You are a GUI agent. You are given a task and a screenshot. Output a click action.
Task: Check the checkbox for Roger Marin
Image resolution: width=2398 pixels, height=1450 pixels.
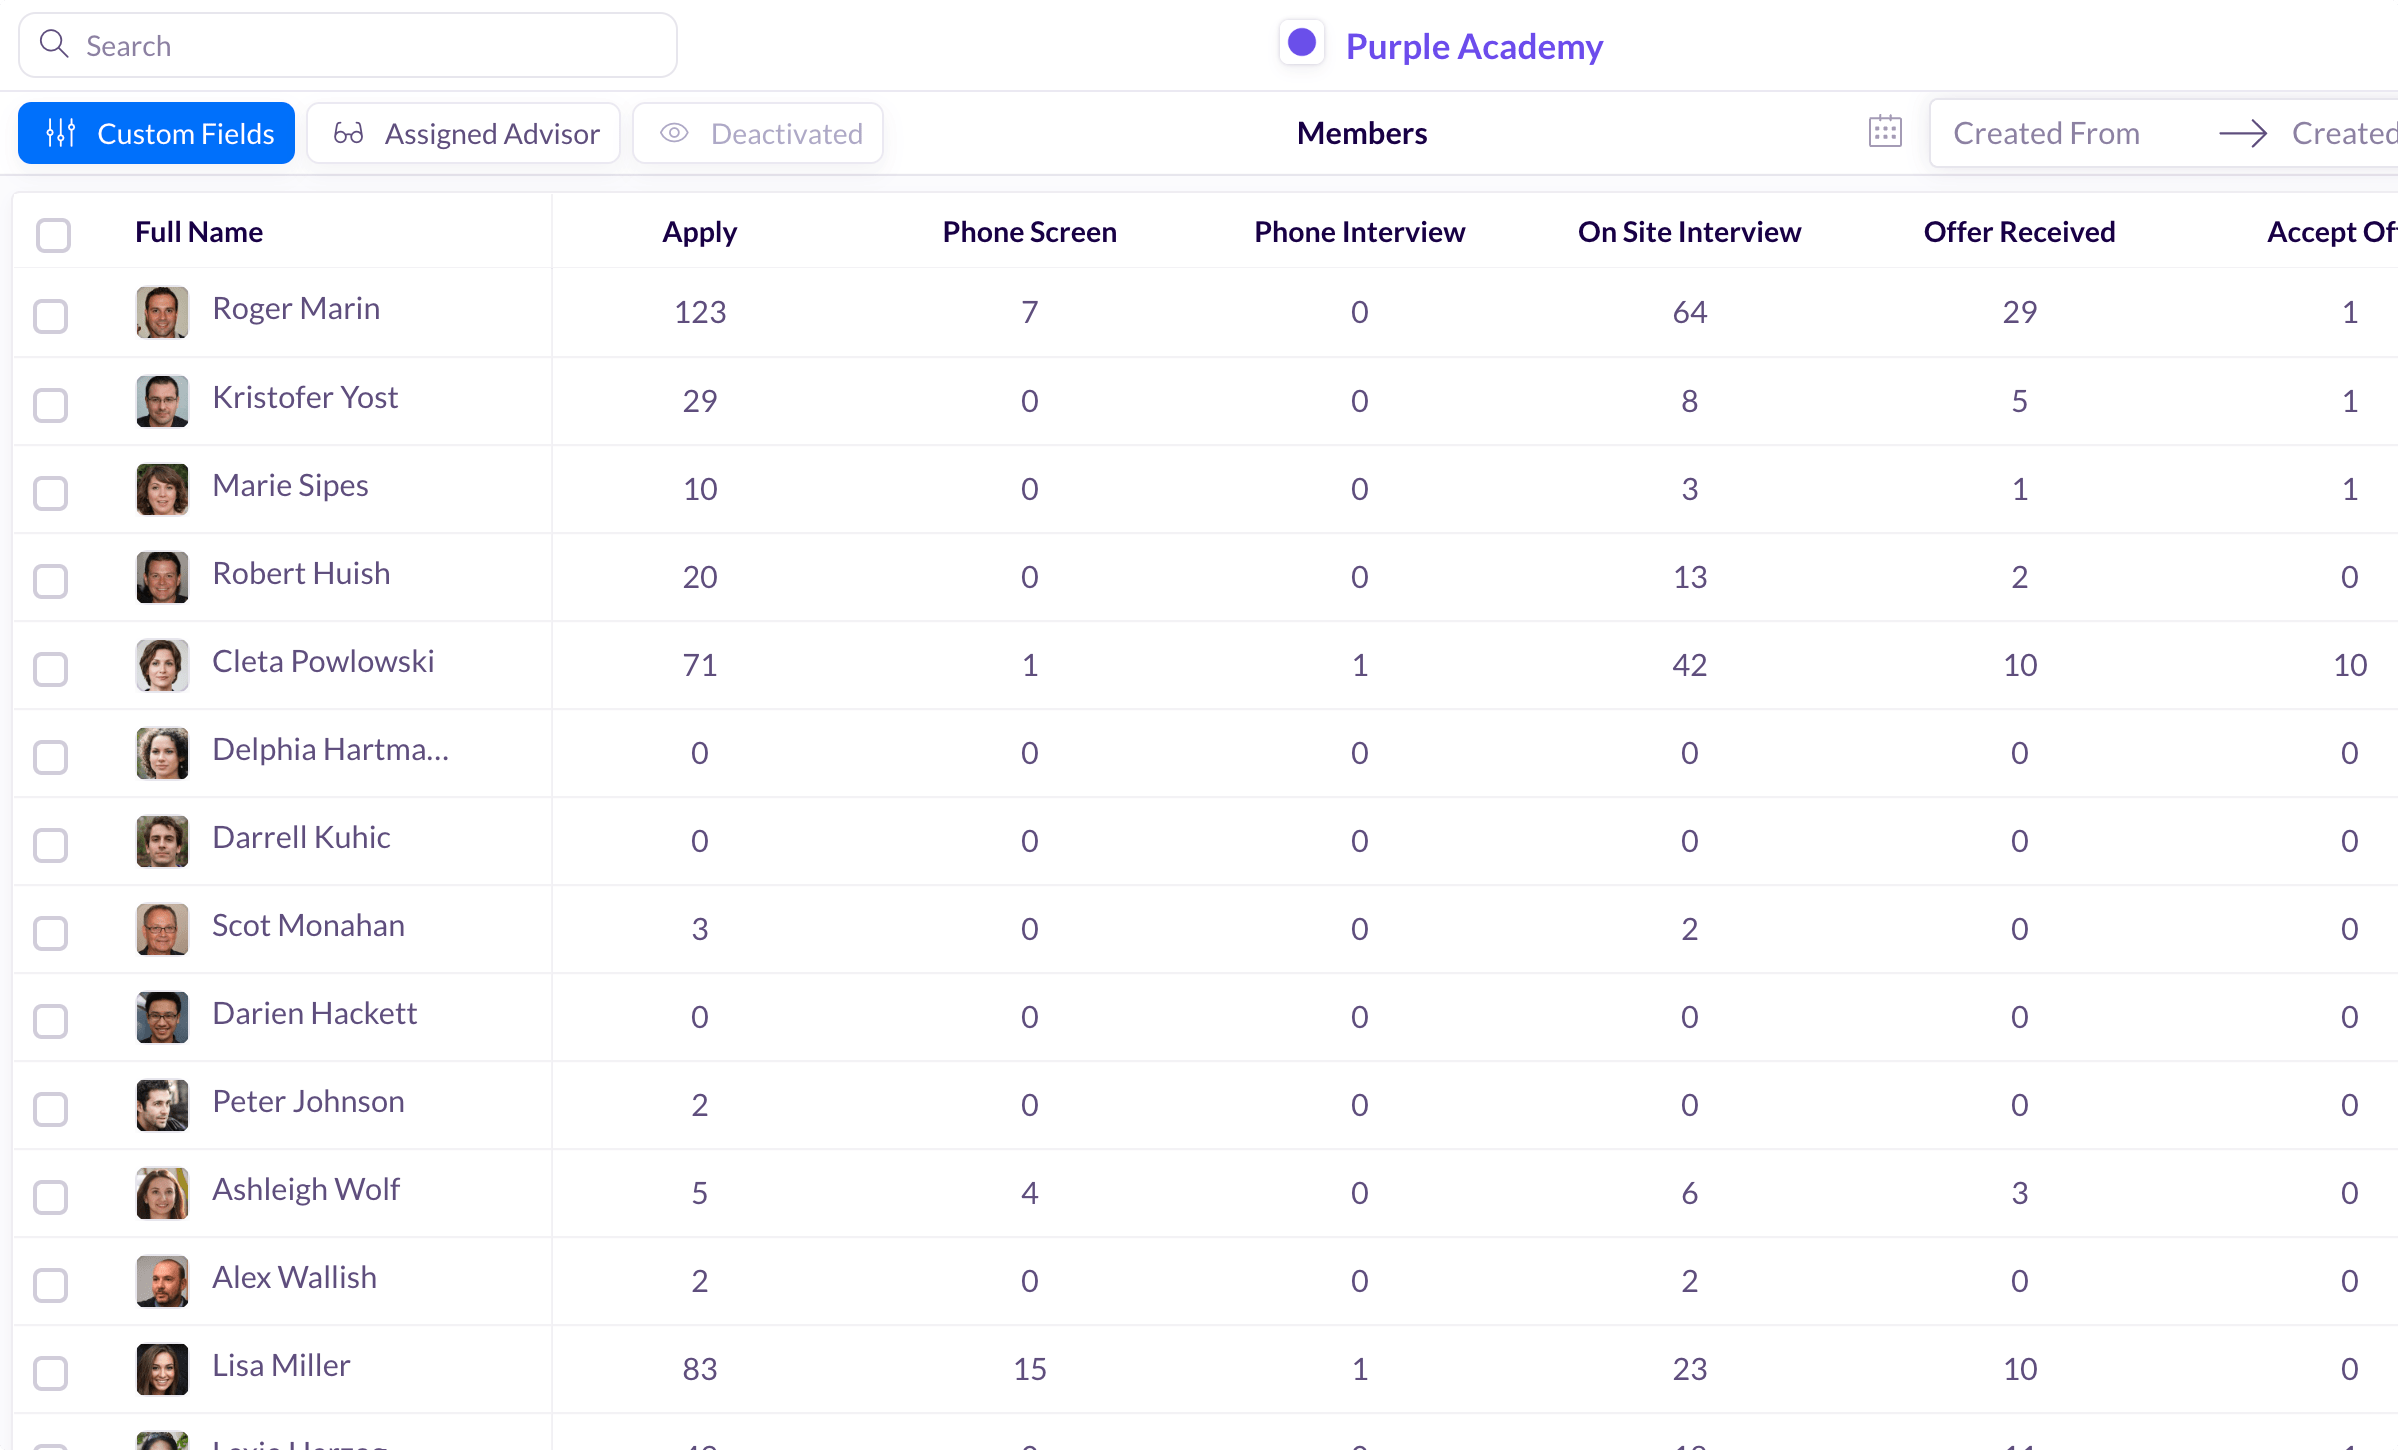click(x=51, y=317)
